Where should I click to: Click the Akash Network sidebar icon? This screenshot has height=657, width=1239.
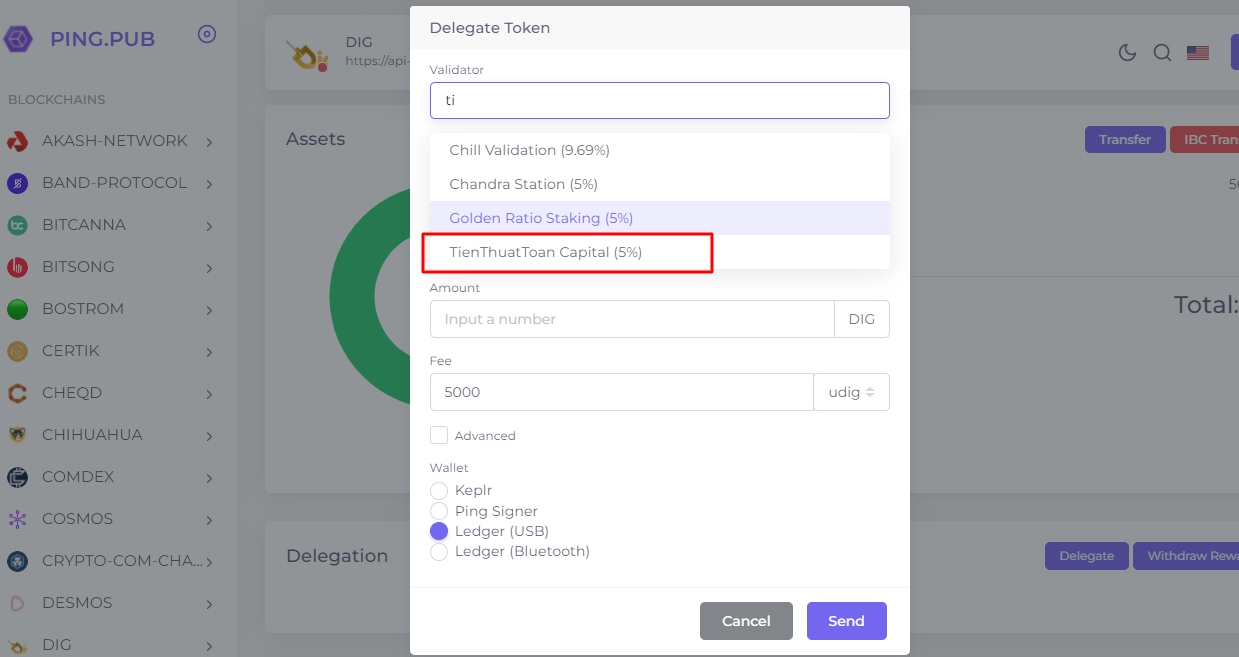coord(17,141)
